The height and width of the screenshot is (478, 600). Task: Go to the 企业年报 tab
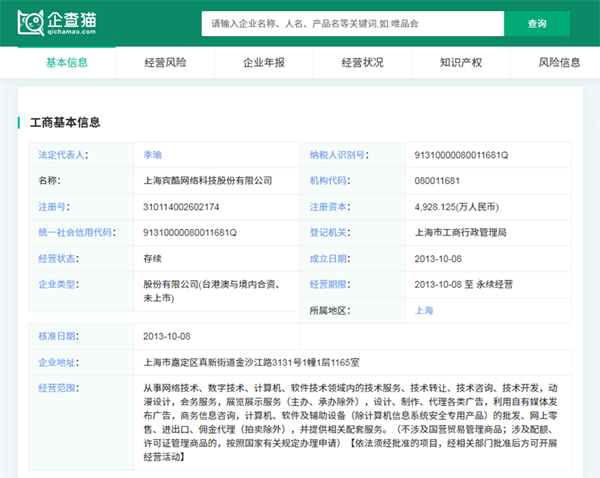tap(264, 62)
